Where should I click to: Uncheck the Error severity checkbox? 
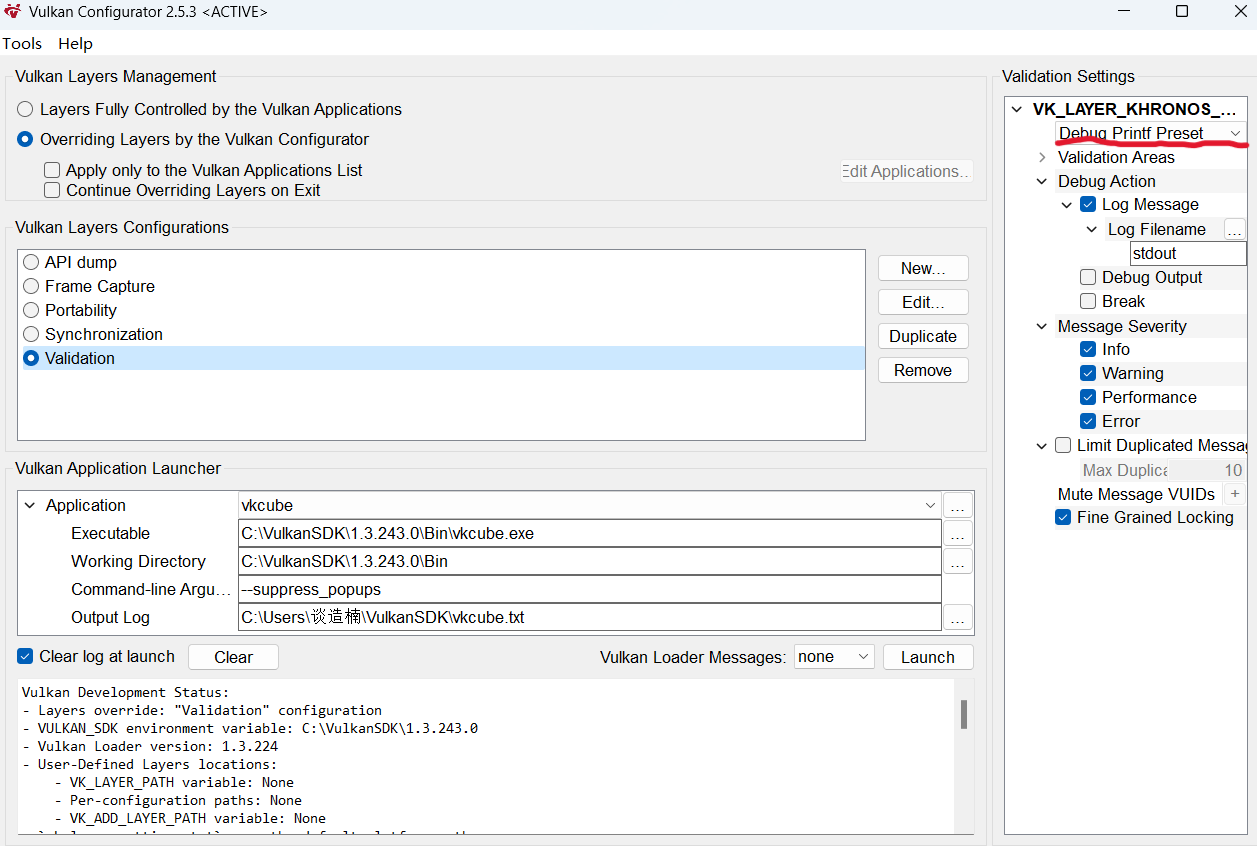(1088, 421)
